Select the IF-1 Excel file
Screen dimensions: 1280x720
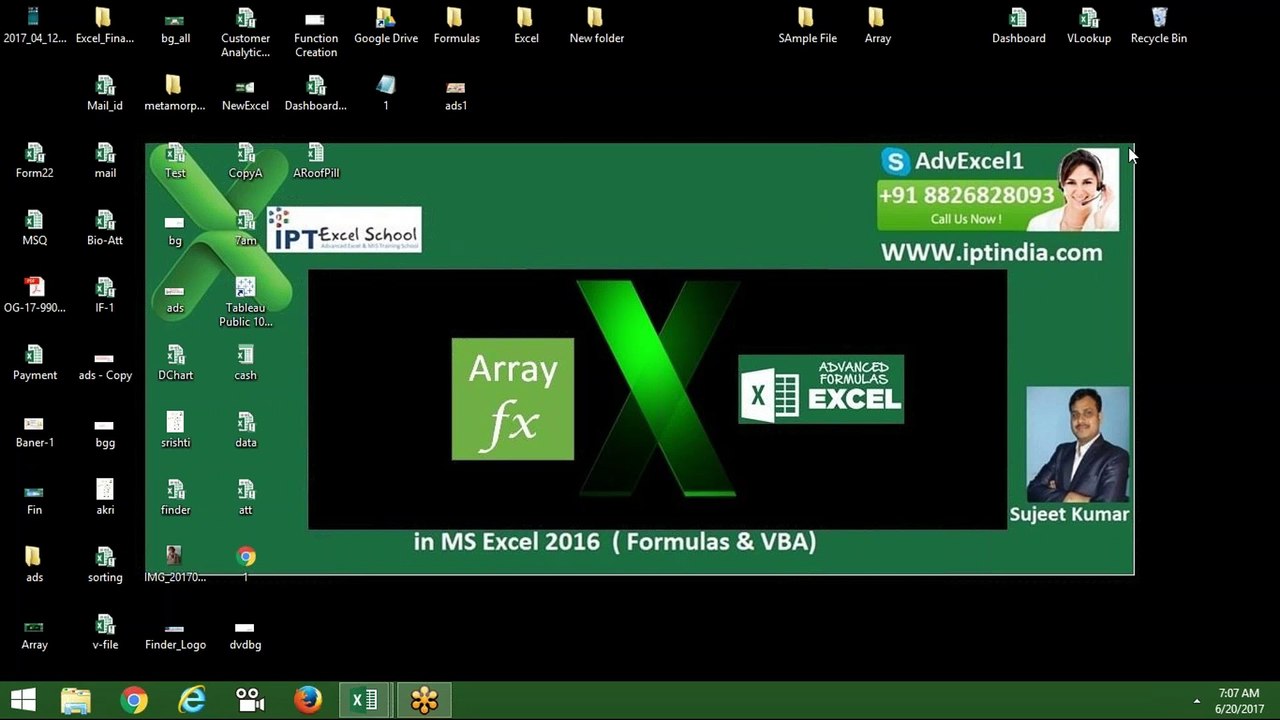pyautogui.click(x=104, y=295)
